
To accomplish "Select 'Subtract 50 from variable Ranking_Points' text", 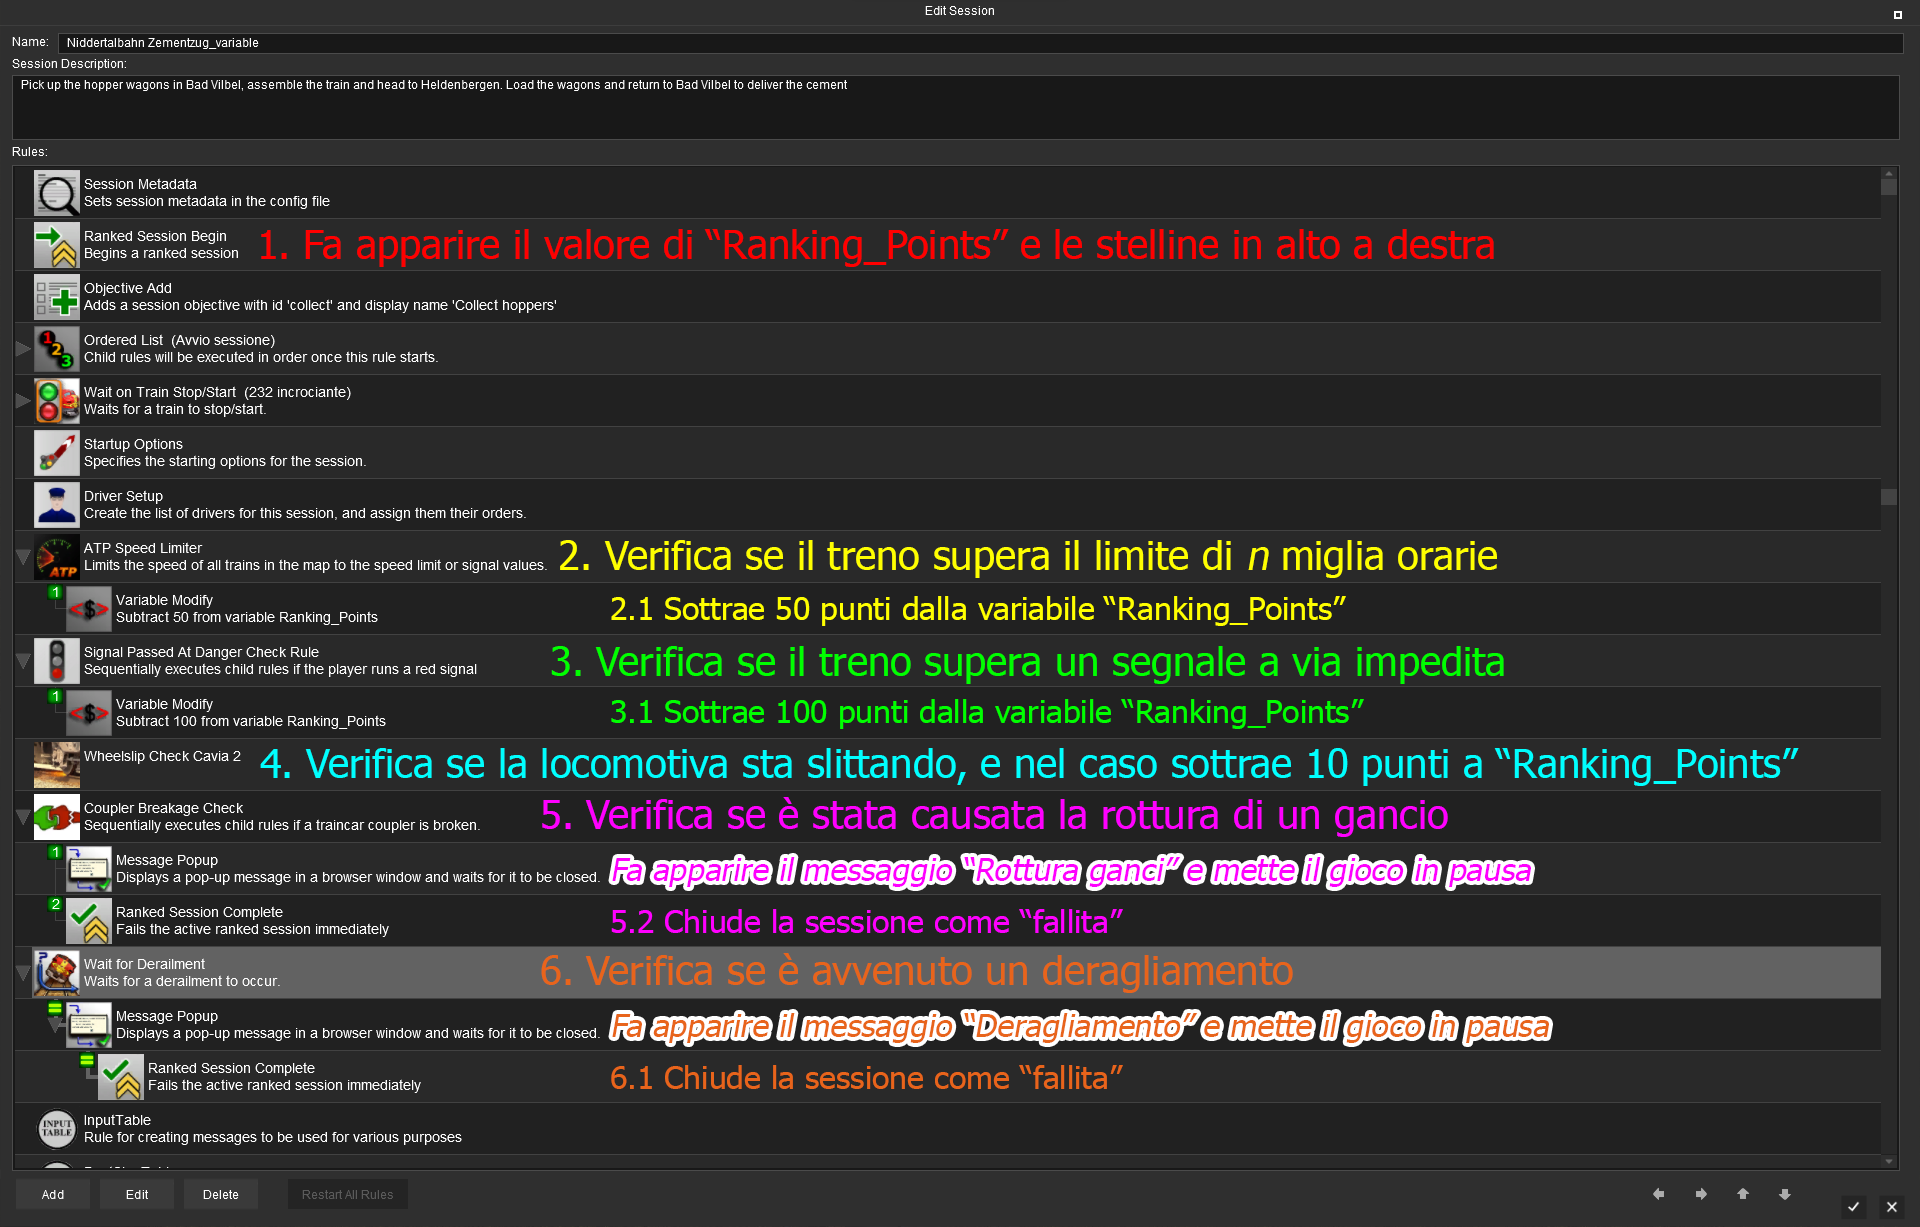I will tap(247, 617).
